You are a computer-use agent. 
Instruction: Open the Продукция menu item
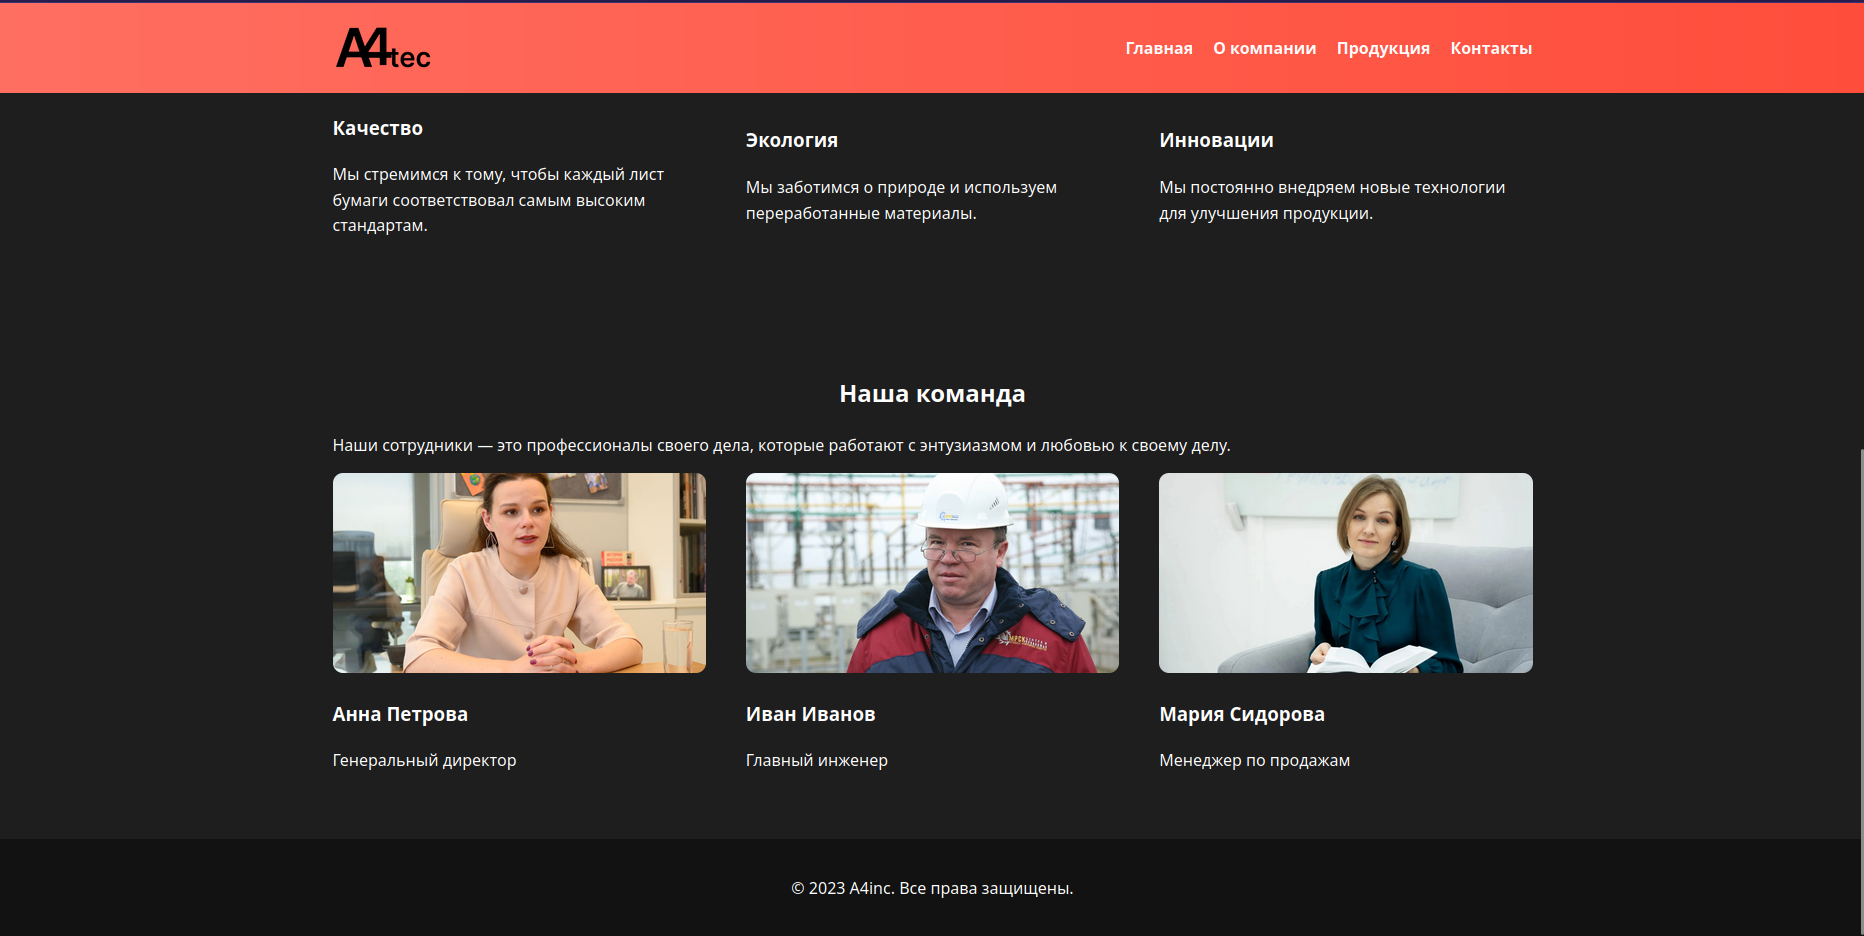pyautogui.click(x=1382, y=48)
